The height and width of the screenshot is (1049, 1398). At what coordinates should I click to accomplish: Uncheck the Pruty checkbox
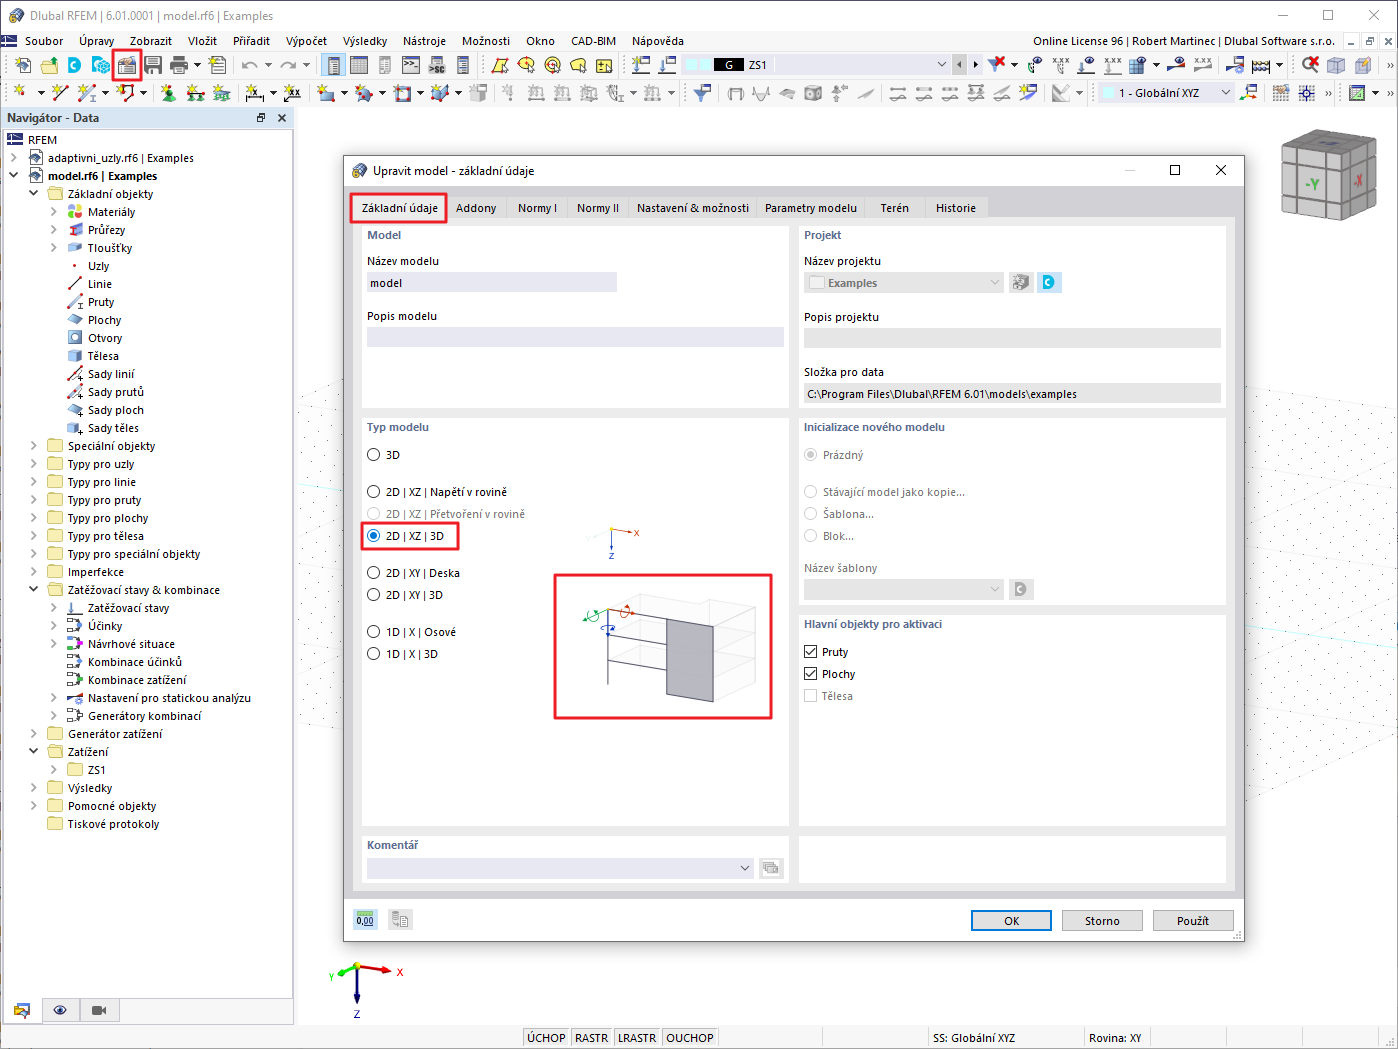pos(811,652)
